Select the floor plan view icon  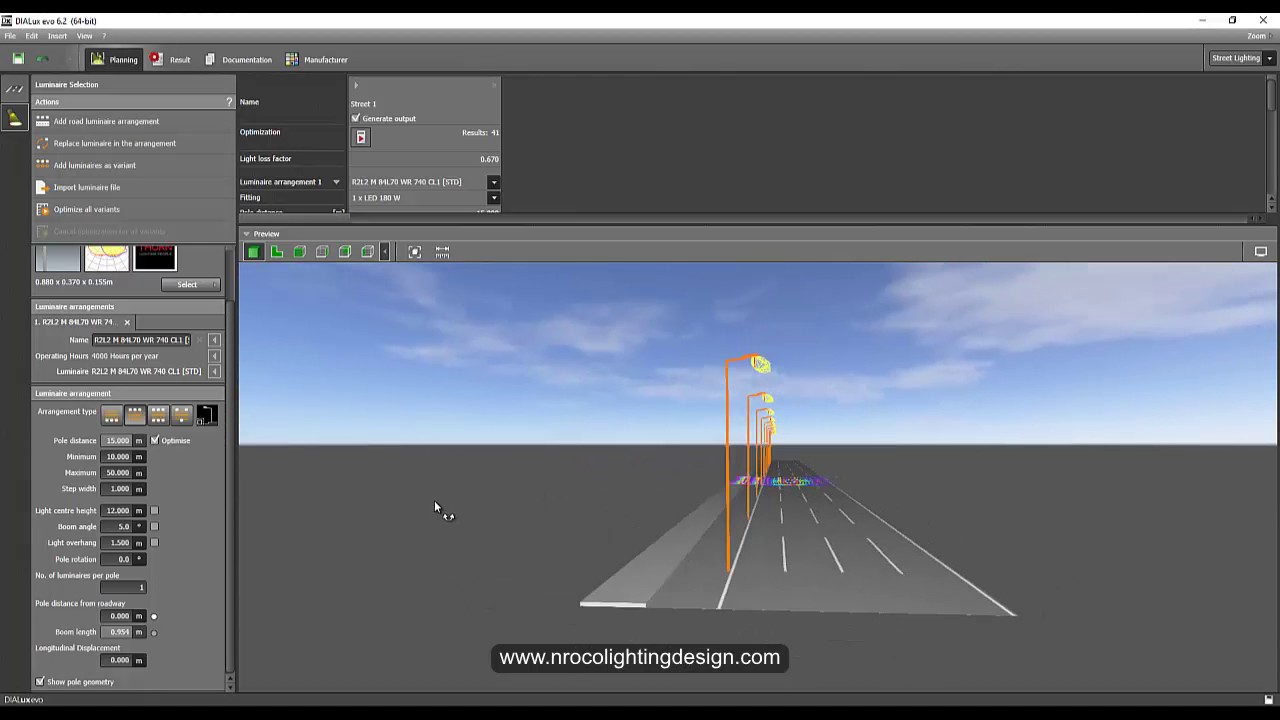coord(277,252)
